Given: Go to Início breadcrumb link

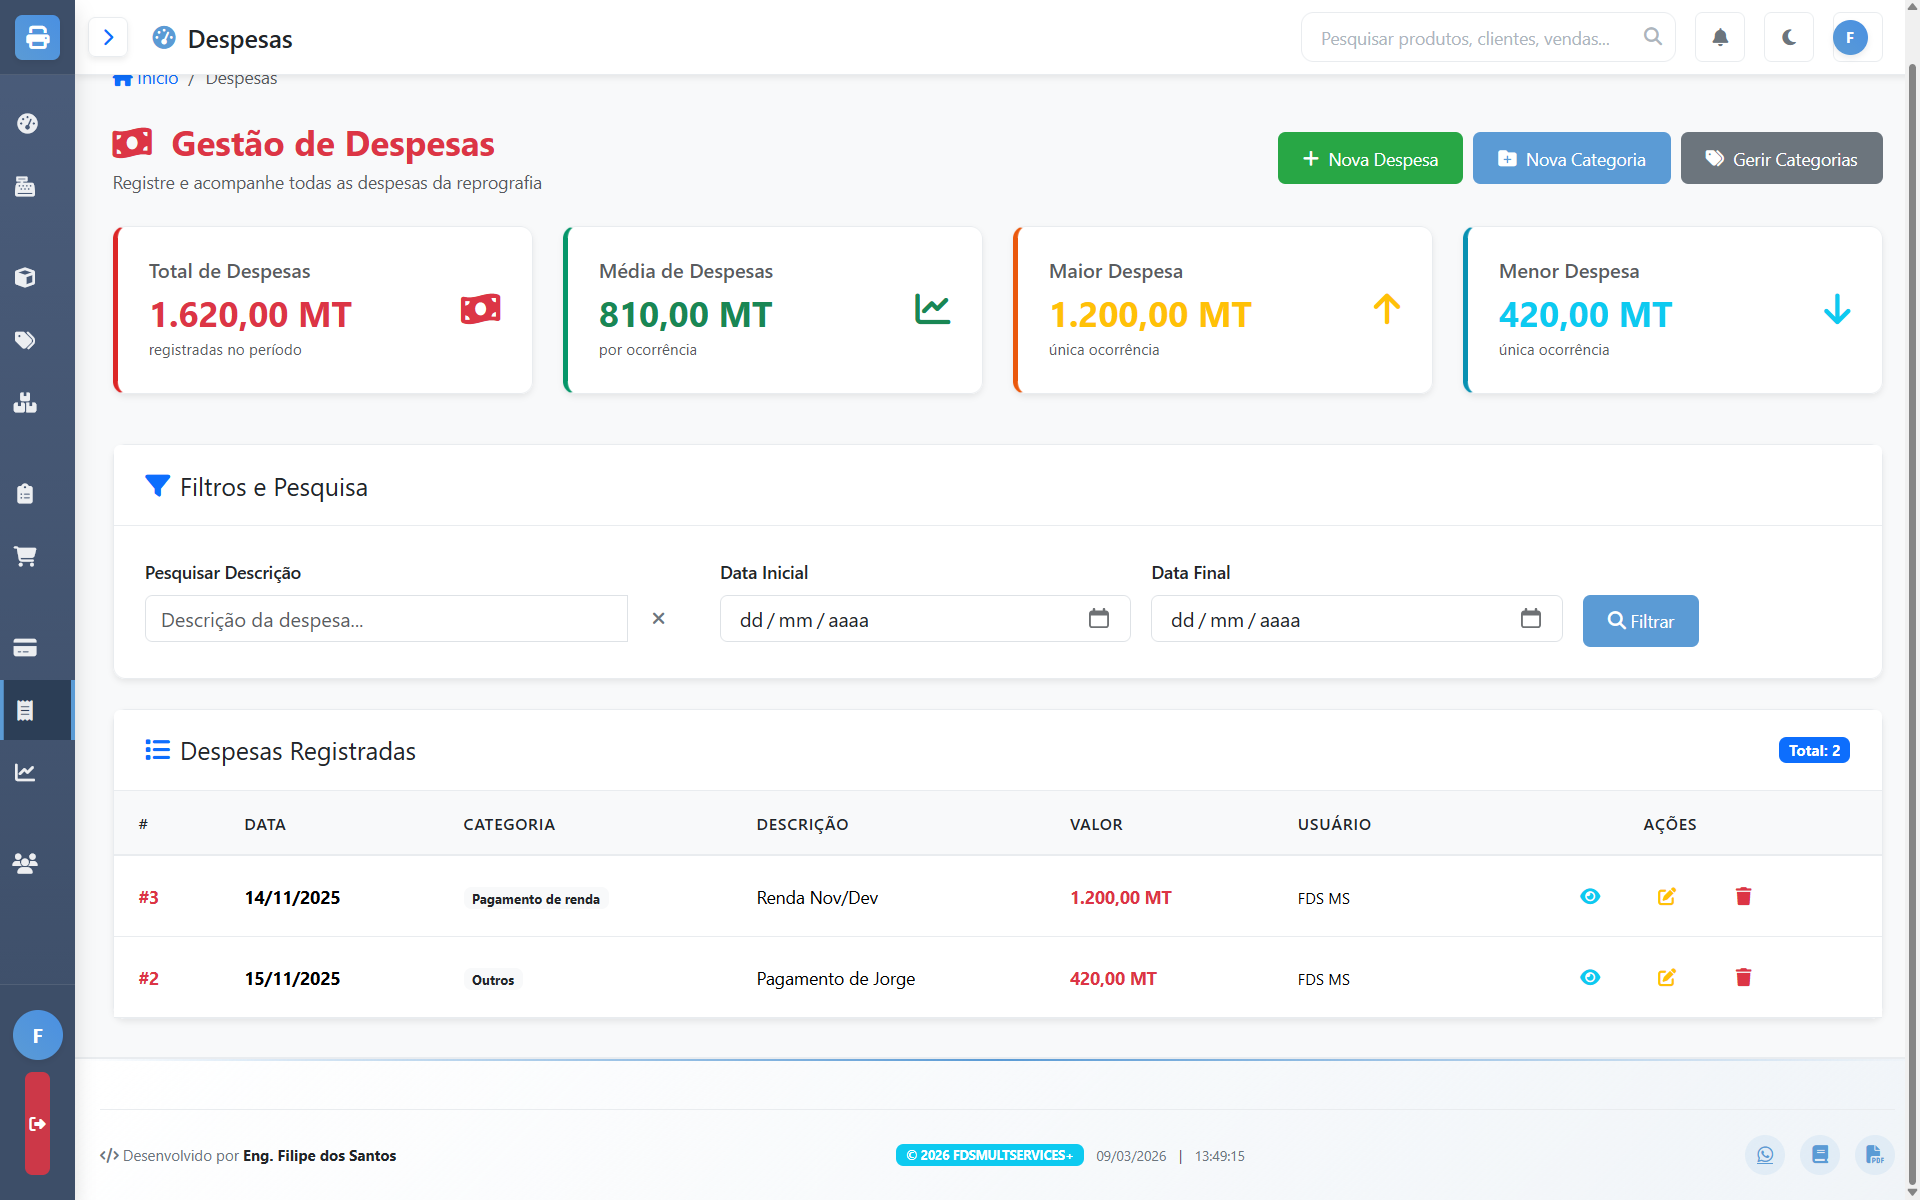Looking at the screenshot, I should 156,79.
